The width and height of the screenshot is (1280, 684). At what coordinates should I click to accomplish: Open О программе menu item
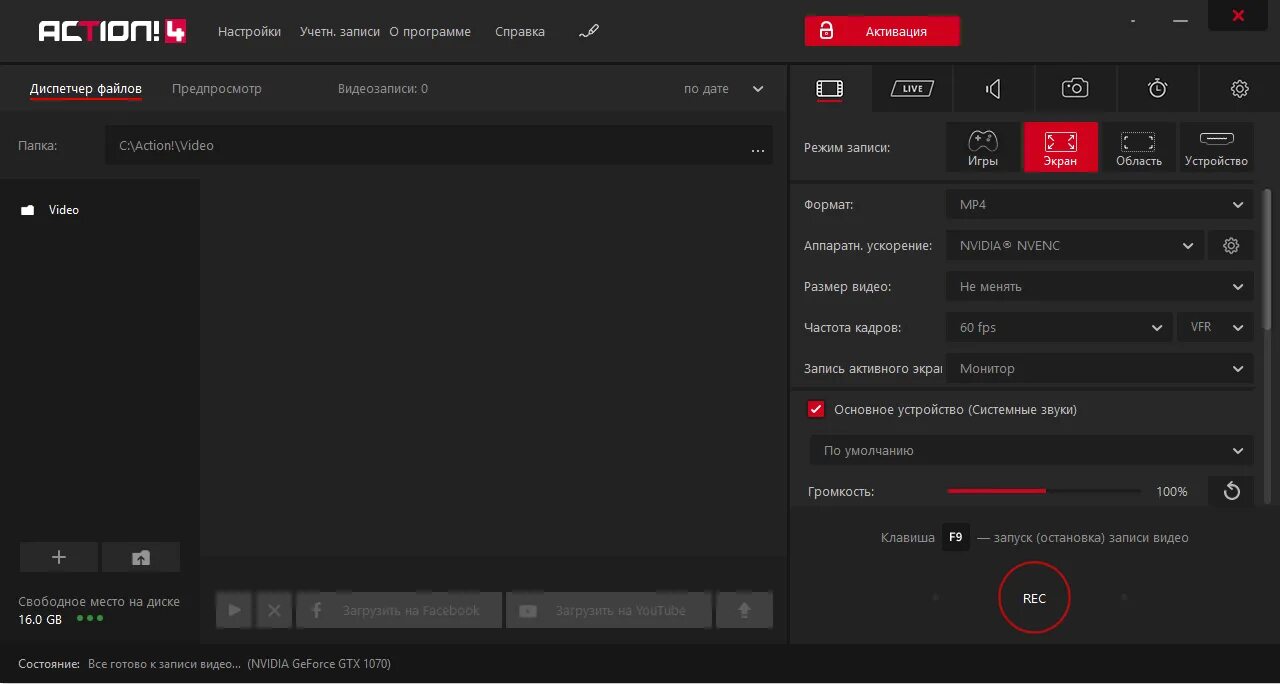click(x=430, y=31)
